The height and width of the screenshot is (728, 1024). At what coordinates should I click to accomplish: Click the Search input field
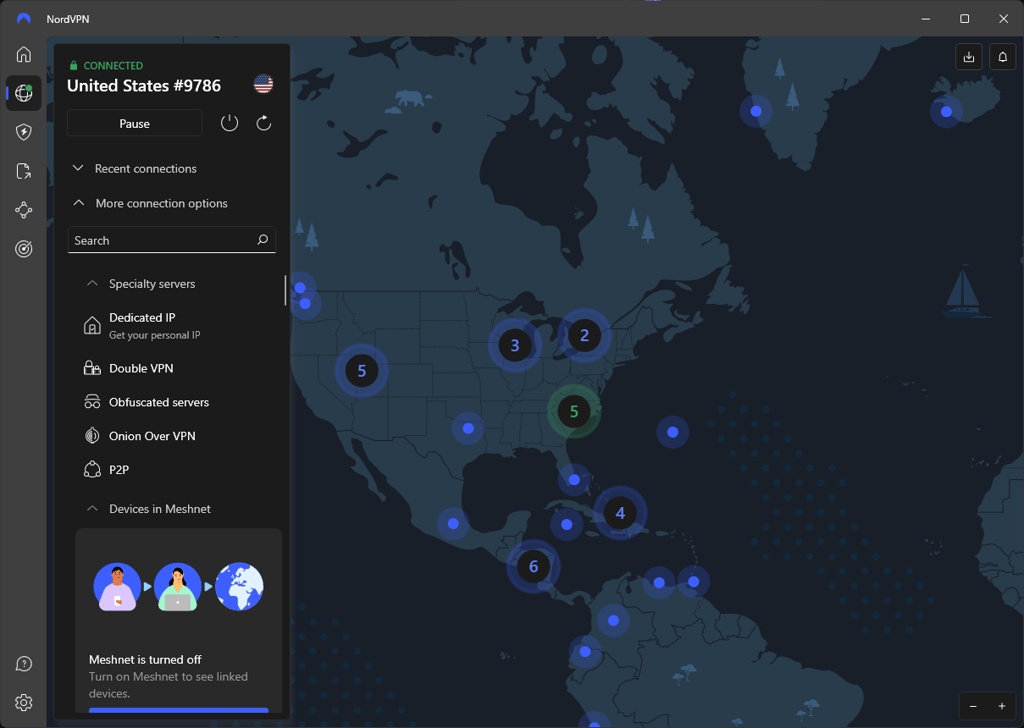click(x=172, y=240)
